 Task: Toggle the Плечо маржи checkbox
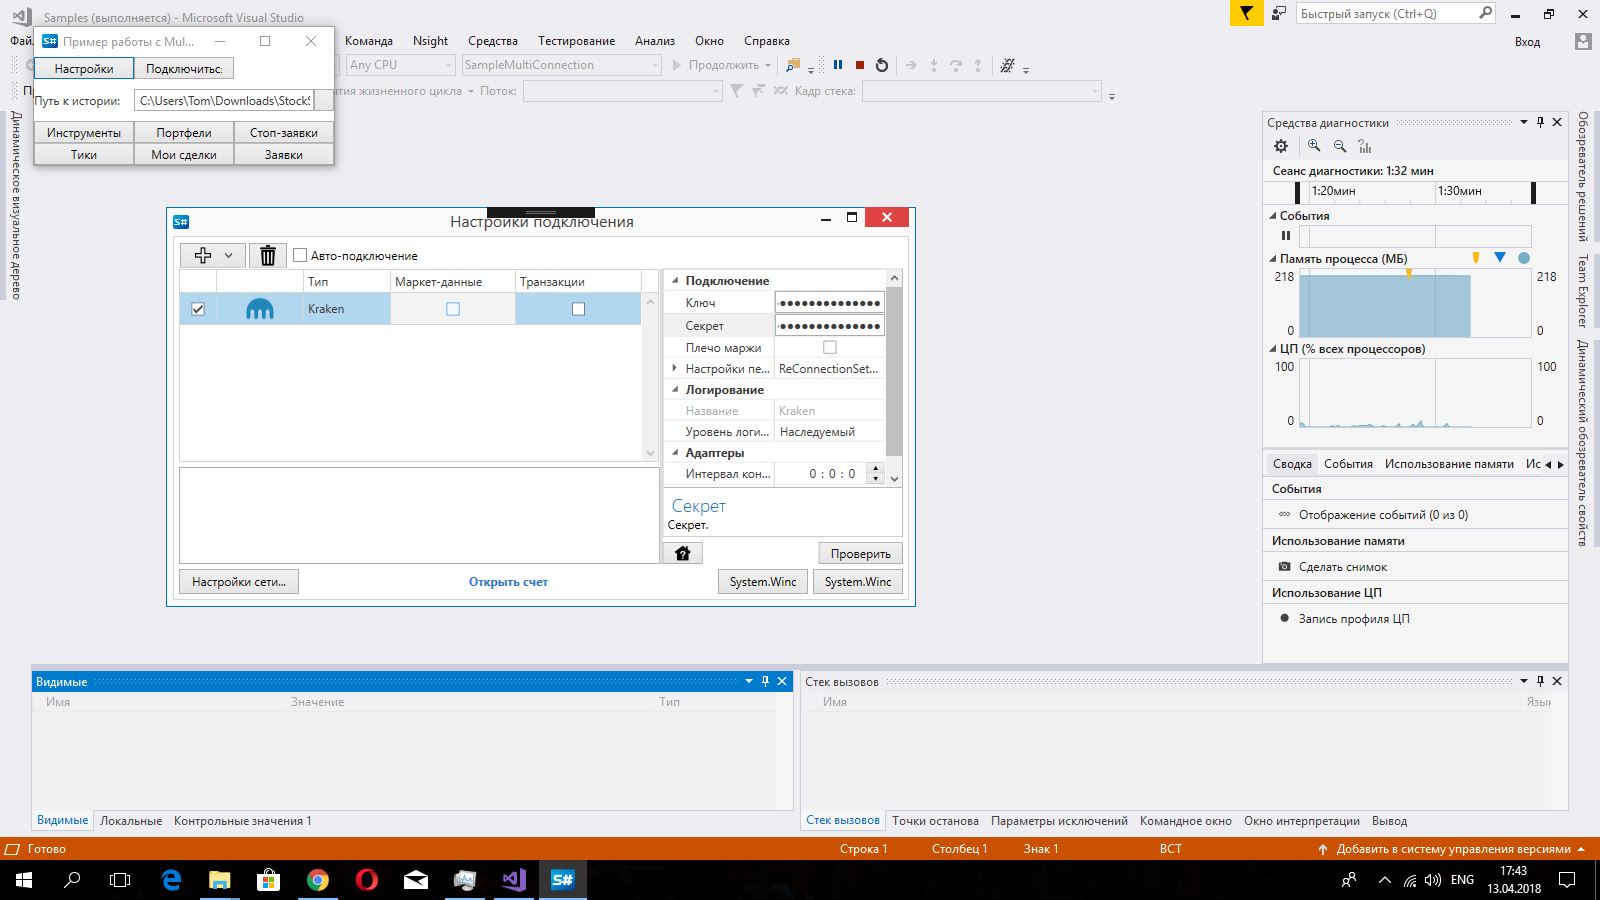click(829, 348)
